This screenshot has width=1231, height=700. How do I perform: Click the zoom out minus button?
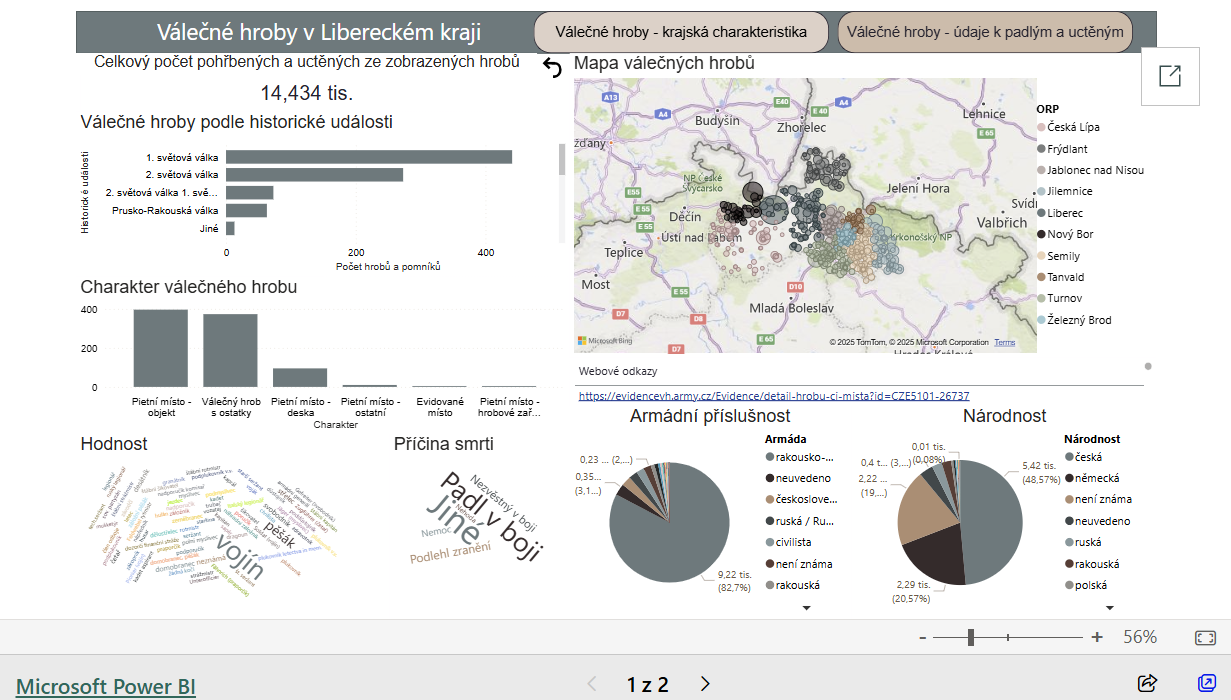click(x=922, y=637)
